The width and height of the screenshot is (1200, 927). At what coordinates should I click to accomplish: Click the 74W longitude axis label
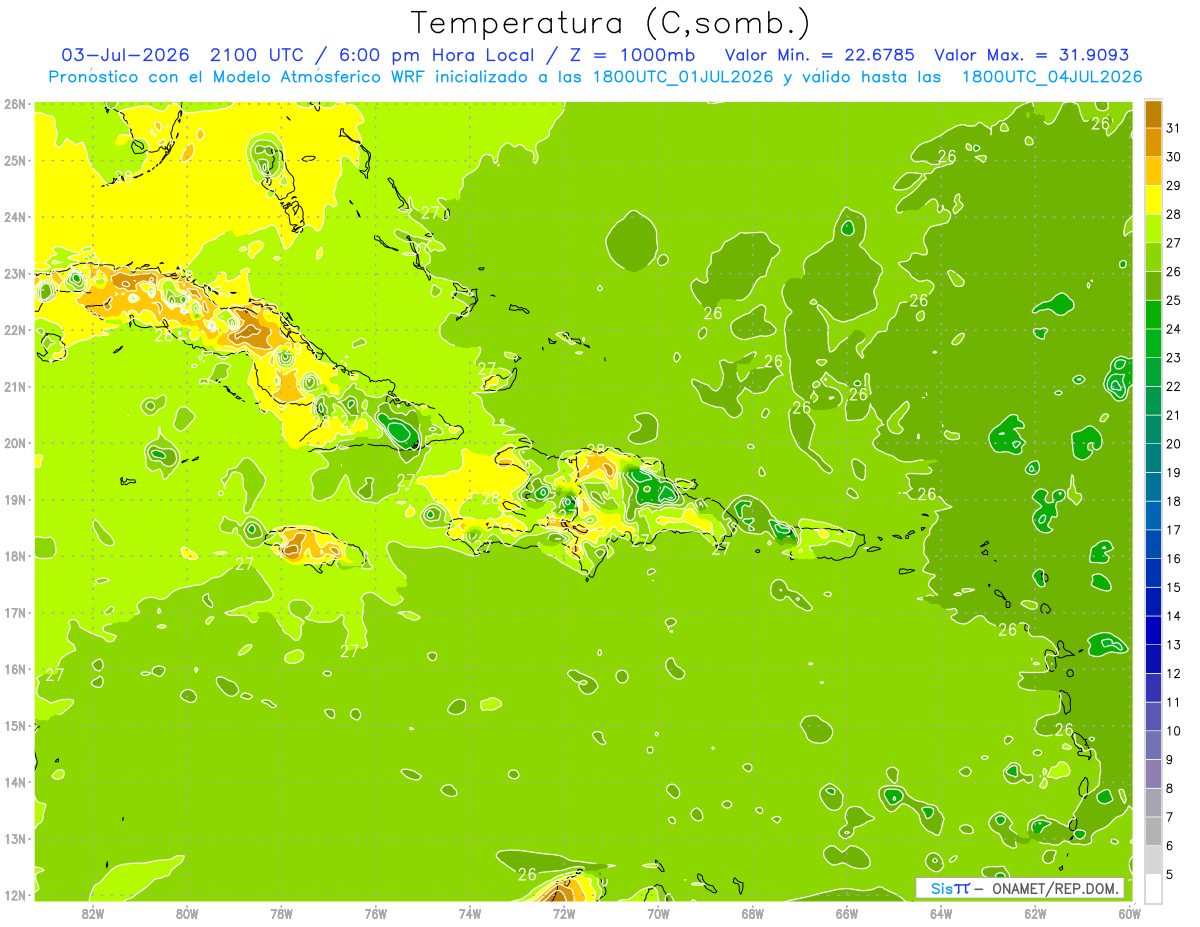pos(469,913)
